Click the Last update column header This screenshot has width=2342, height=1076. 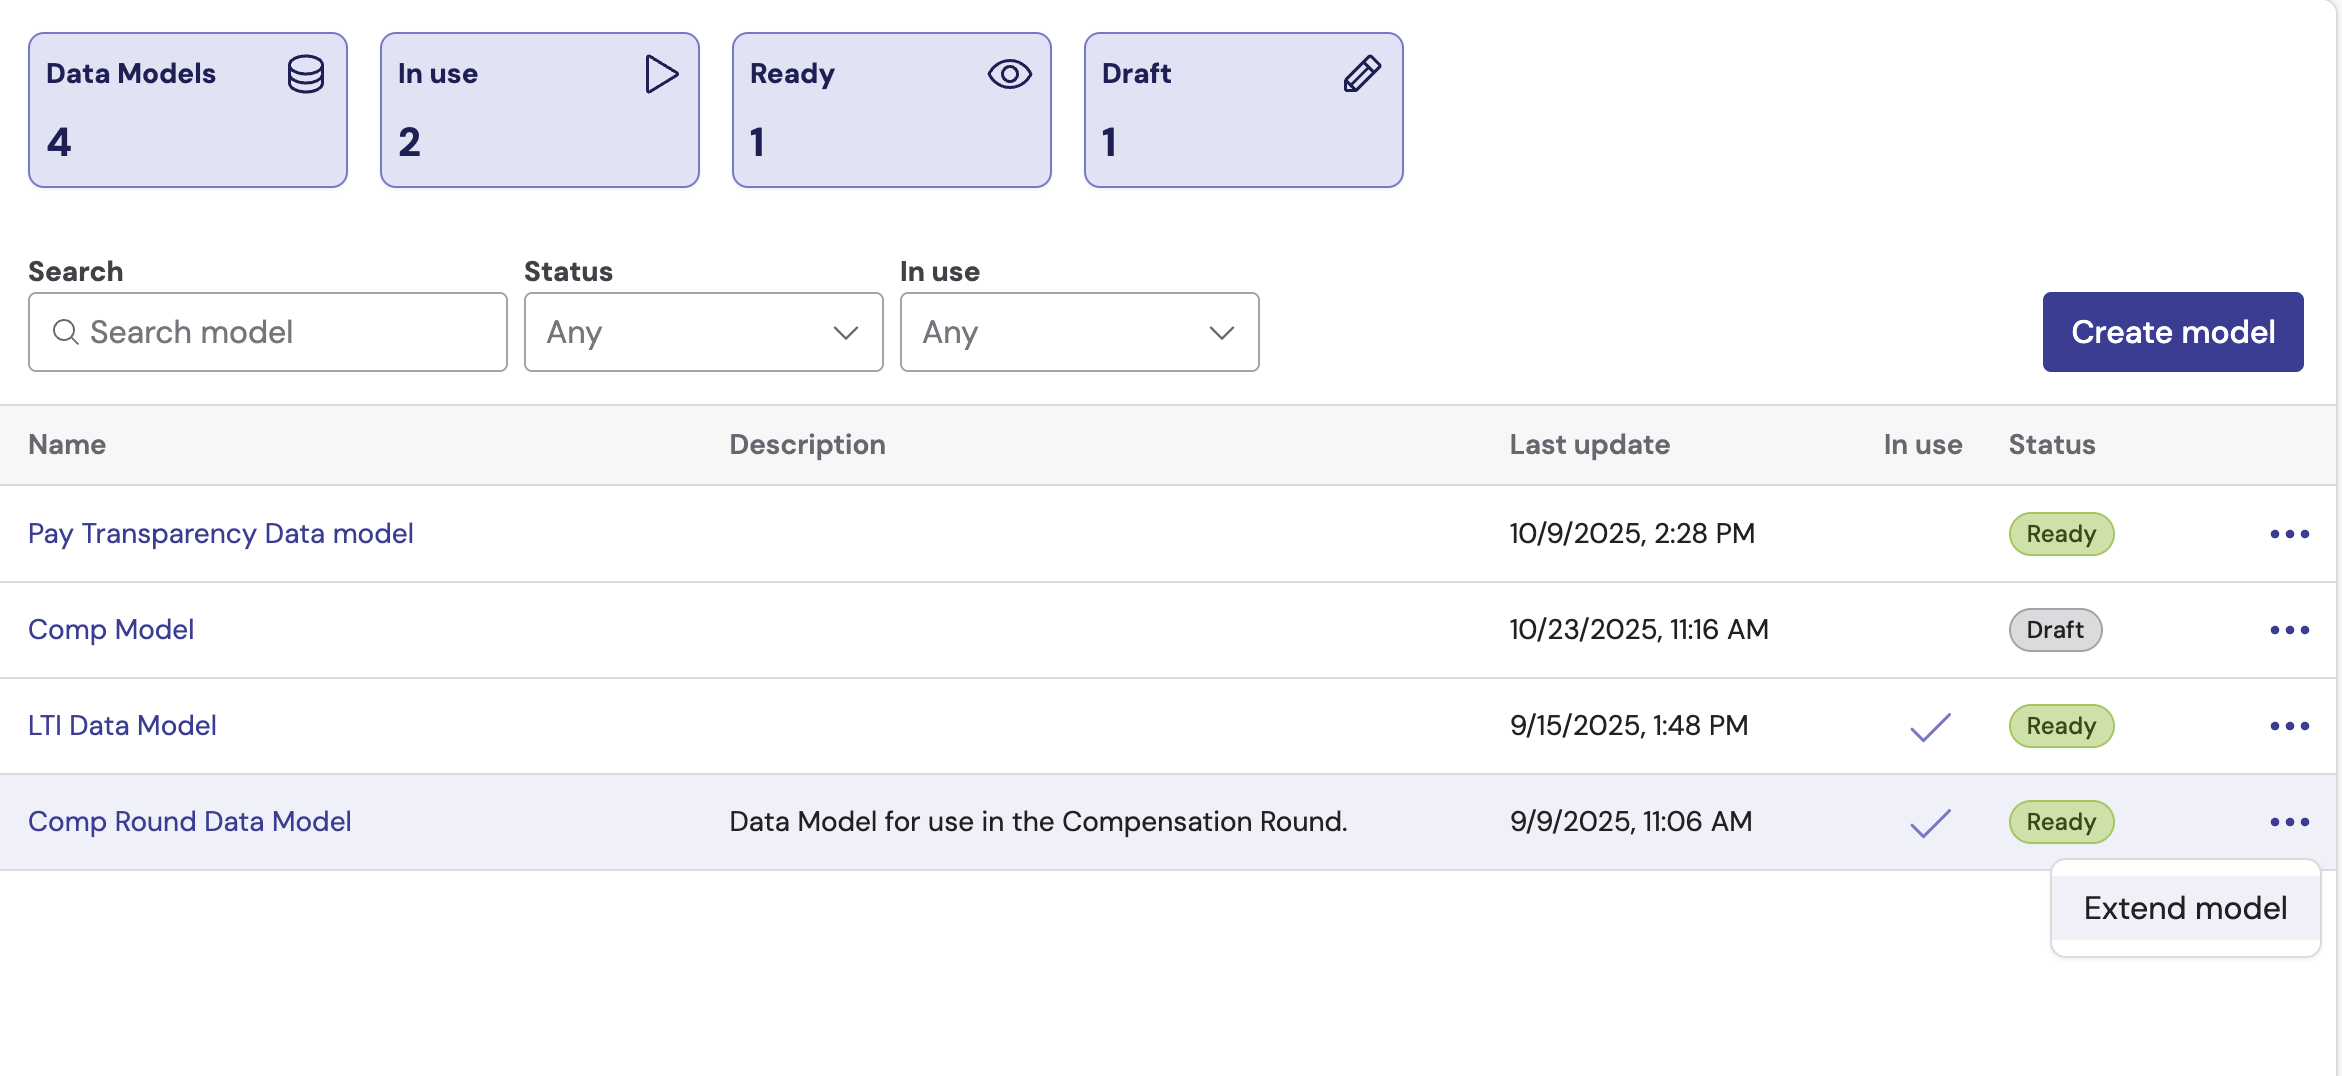1589,445
